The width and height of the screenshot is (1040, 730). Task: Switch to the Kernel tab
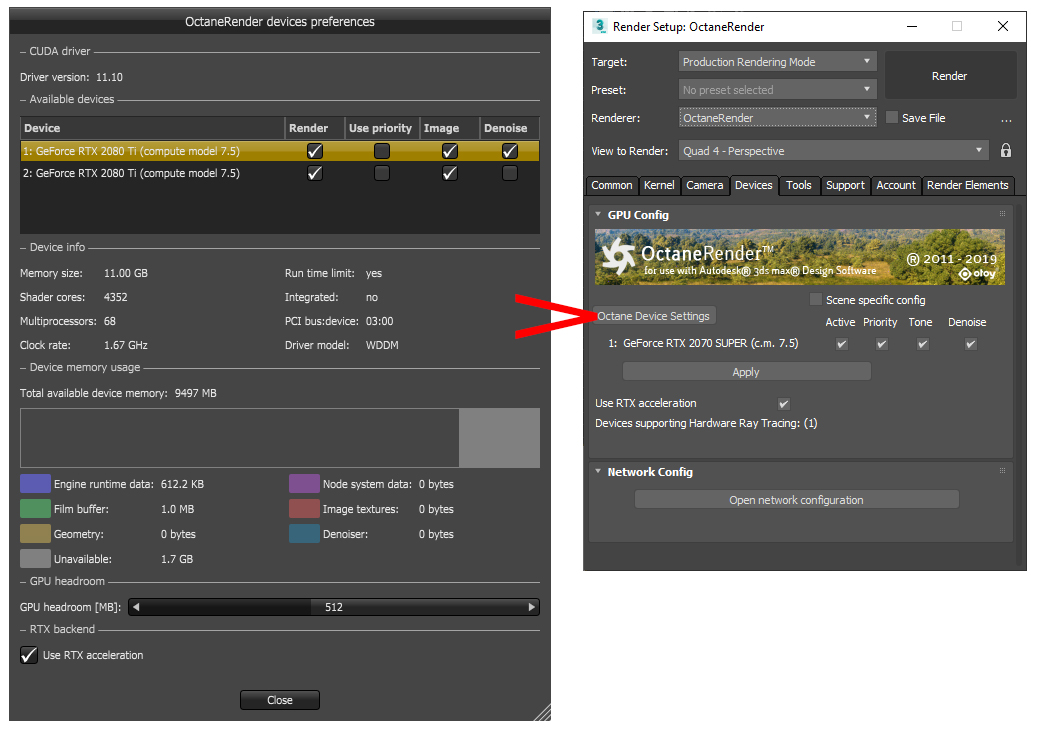coord(659,186)
